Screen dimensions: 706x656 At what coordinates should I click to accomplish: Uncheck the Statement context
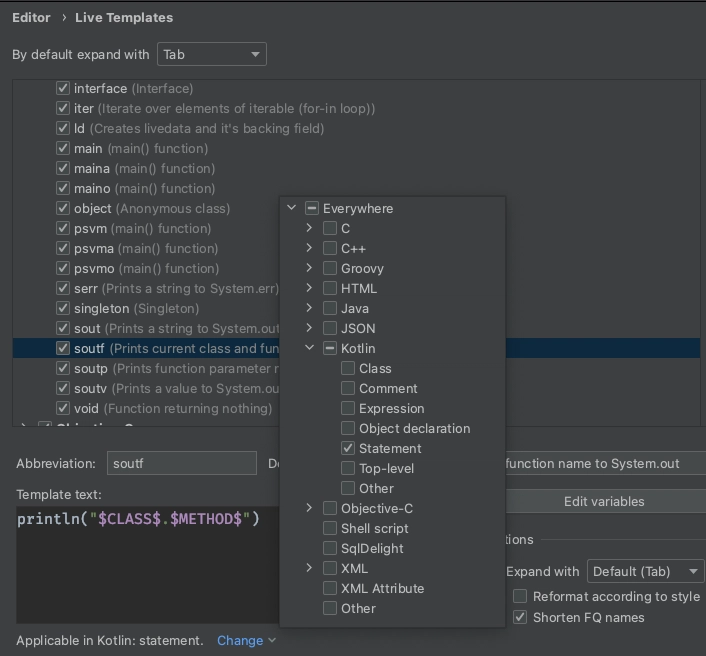(x=348, y=448)
